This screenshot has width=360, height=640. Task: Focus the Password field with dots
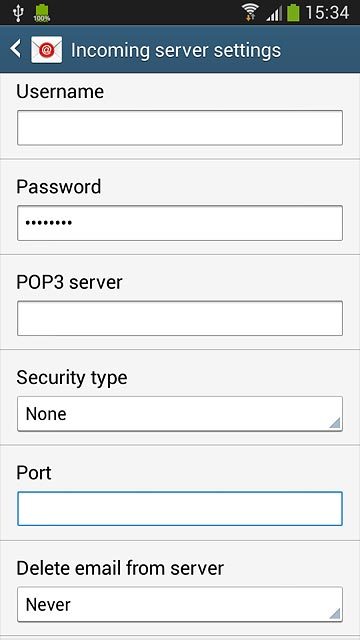(x=180, y=223)
